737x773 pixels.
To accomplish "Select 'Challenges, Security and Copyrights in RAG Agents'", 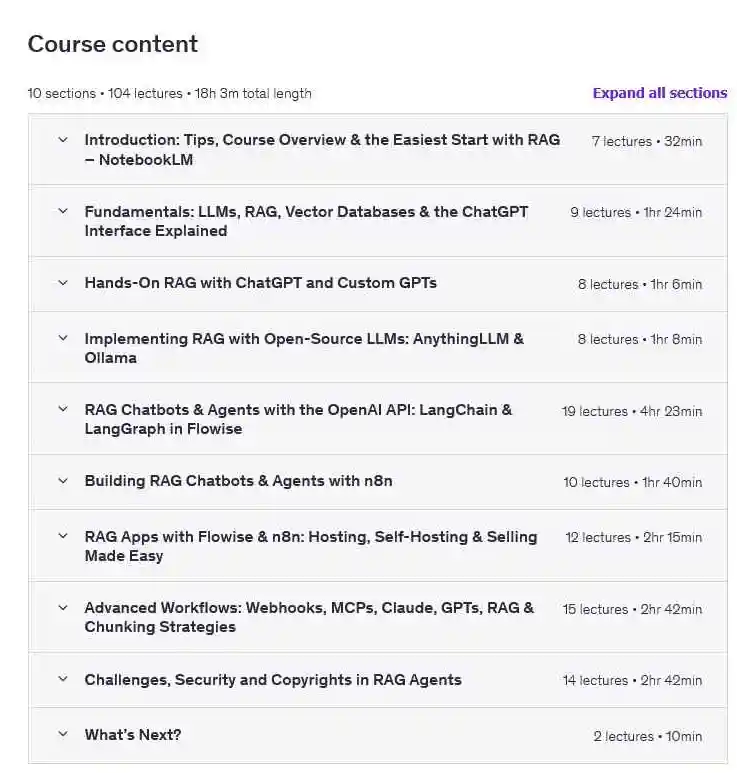I will coord(273,680).
